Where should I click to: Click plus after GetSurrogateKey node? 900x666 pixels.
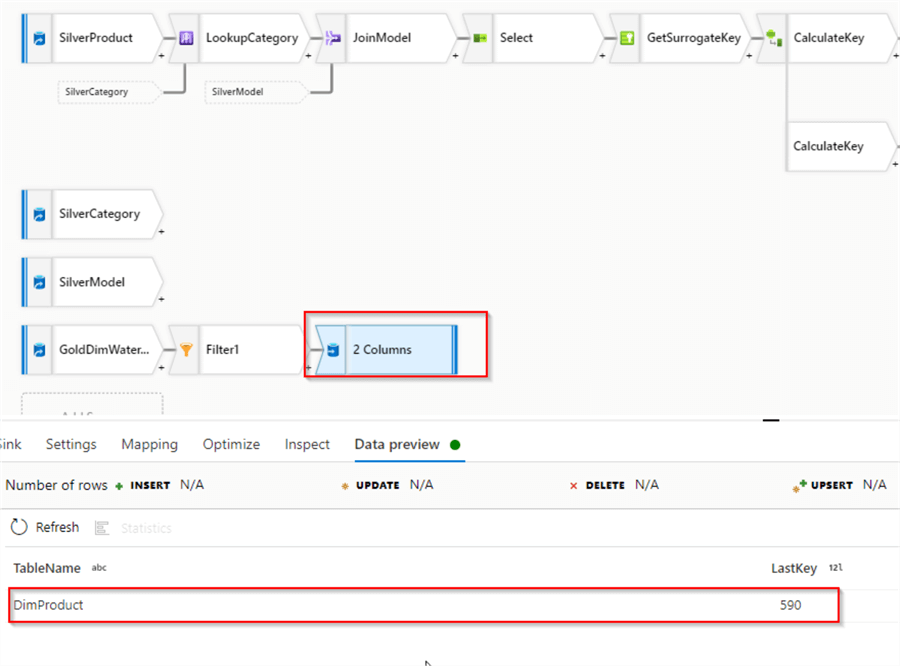(x=749, y=56)
